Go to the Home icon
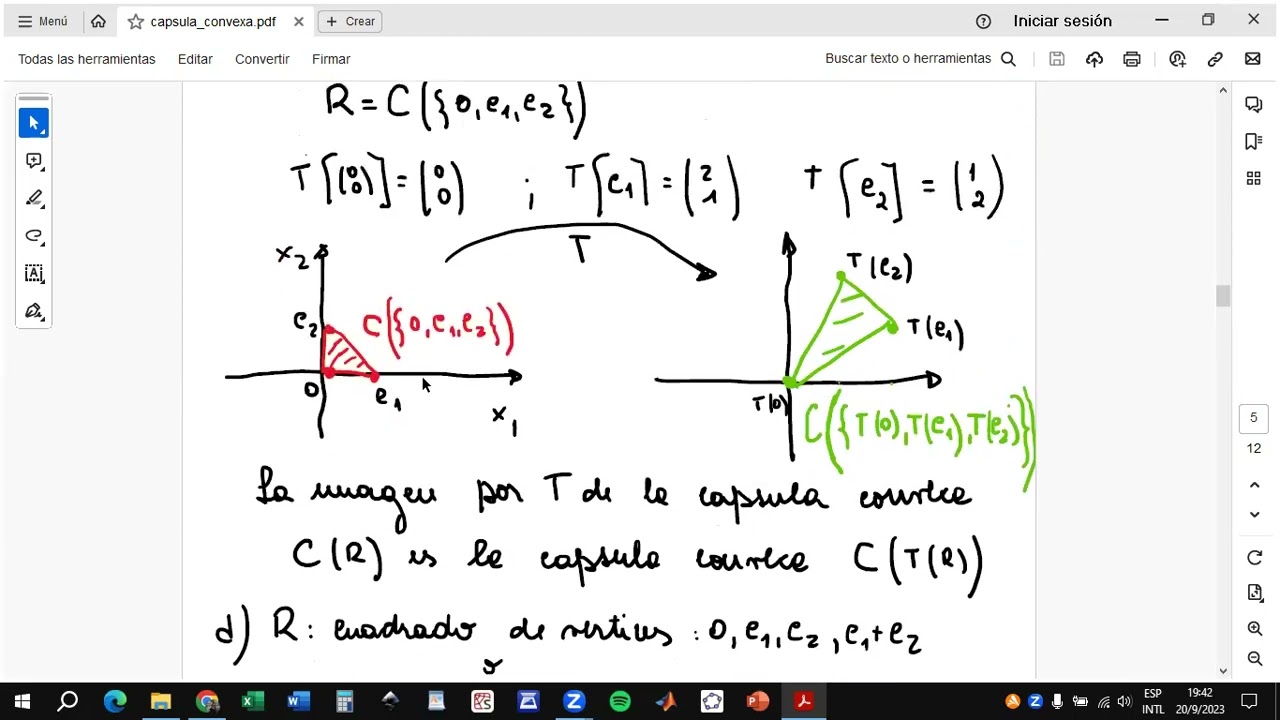Screen dimensions: 1280x720 click(98, 21)
